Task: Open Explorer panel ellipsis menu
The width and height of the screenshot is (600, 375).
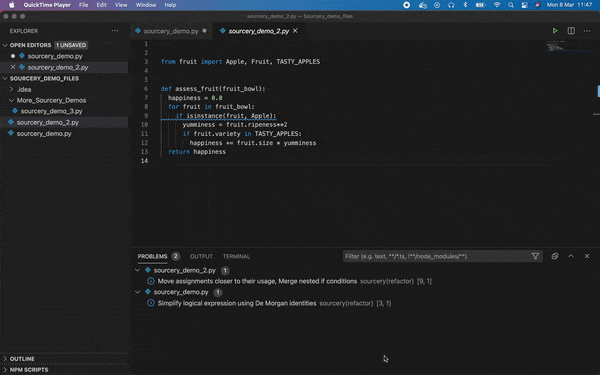Action: [115, 31]
